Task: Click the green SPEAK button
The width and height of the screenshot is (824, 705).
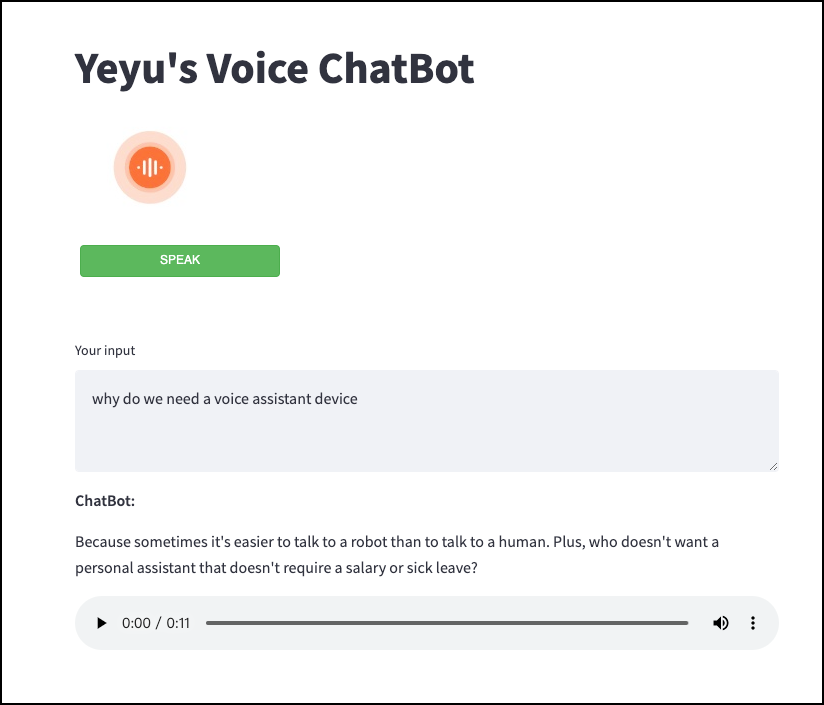Action: point(180,261)
